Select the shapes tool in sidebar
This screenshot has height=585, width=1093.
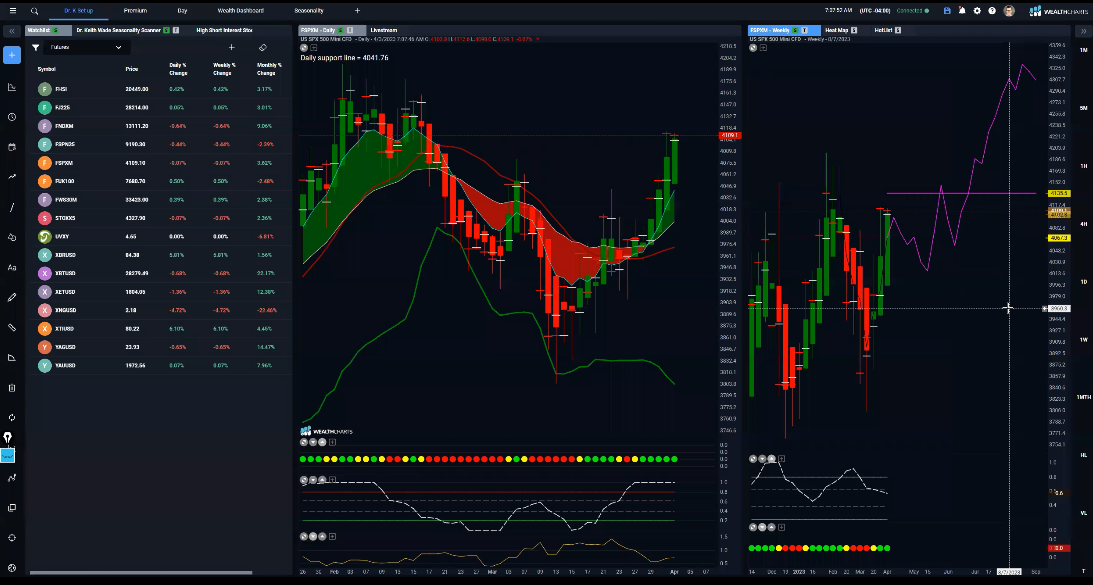[x=12, y=237]
